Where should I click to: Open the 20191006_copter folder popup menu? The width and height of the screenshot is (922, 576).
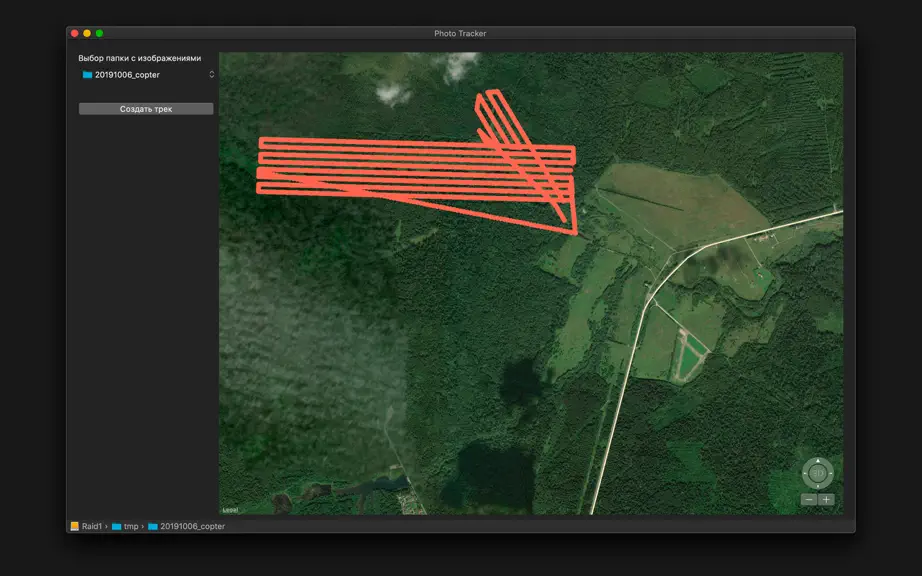tap(146, 75)
